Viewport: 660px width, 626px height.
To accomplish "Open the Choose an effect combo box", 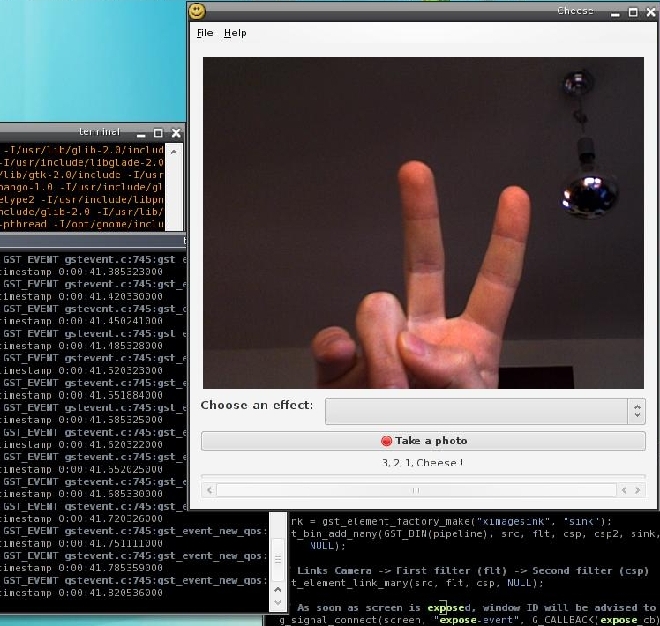I will point(485,411).
